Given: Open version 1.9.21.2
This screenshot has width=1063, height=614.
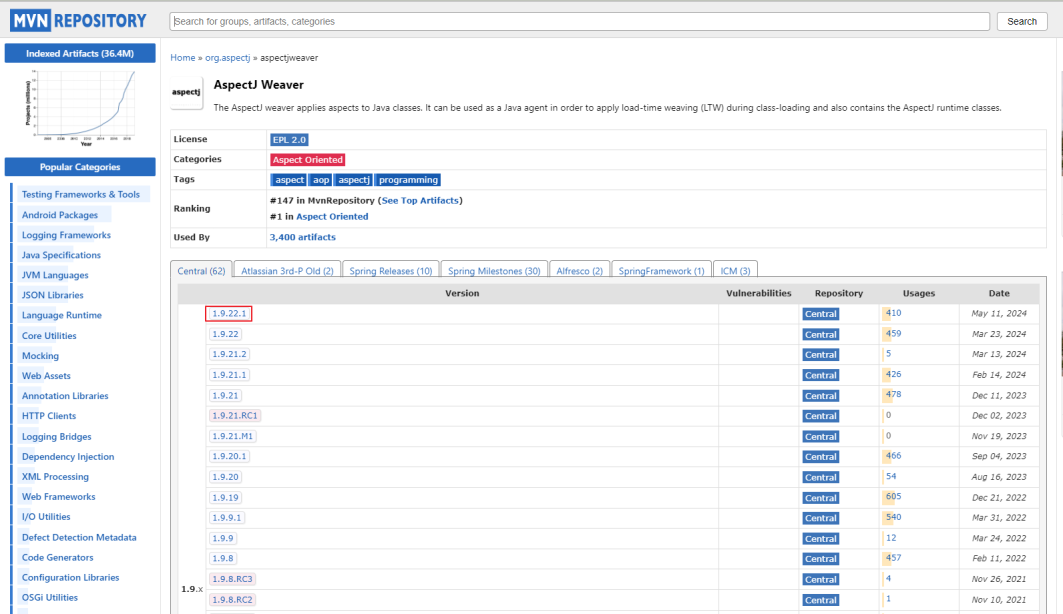Looking at the screenshot, I should [229, 354].
